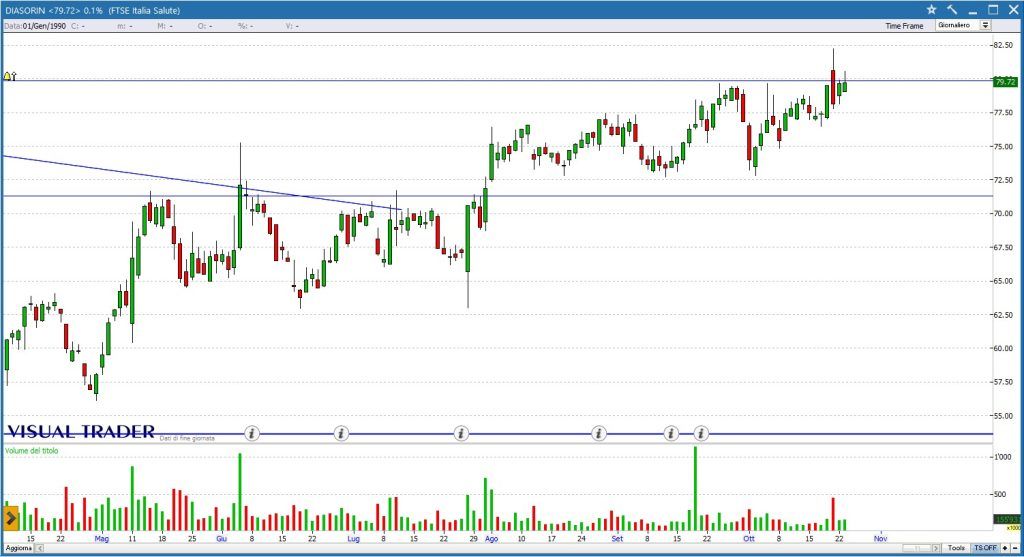Click the yellow alert bell icon
The width and height of the screenshot is (1024, 557).
click(8, 76)
